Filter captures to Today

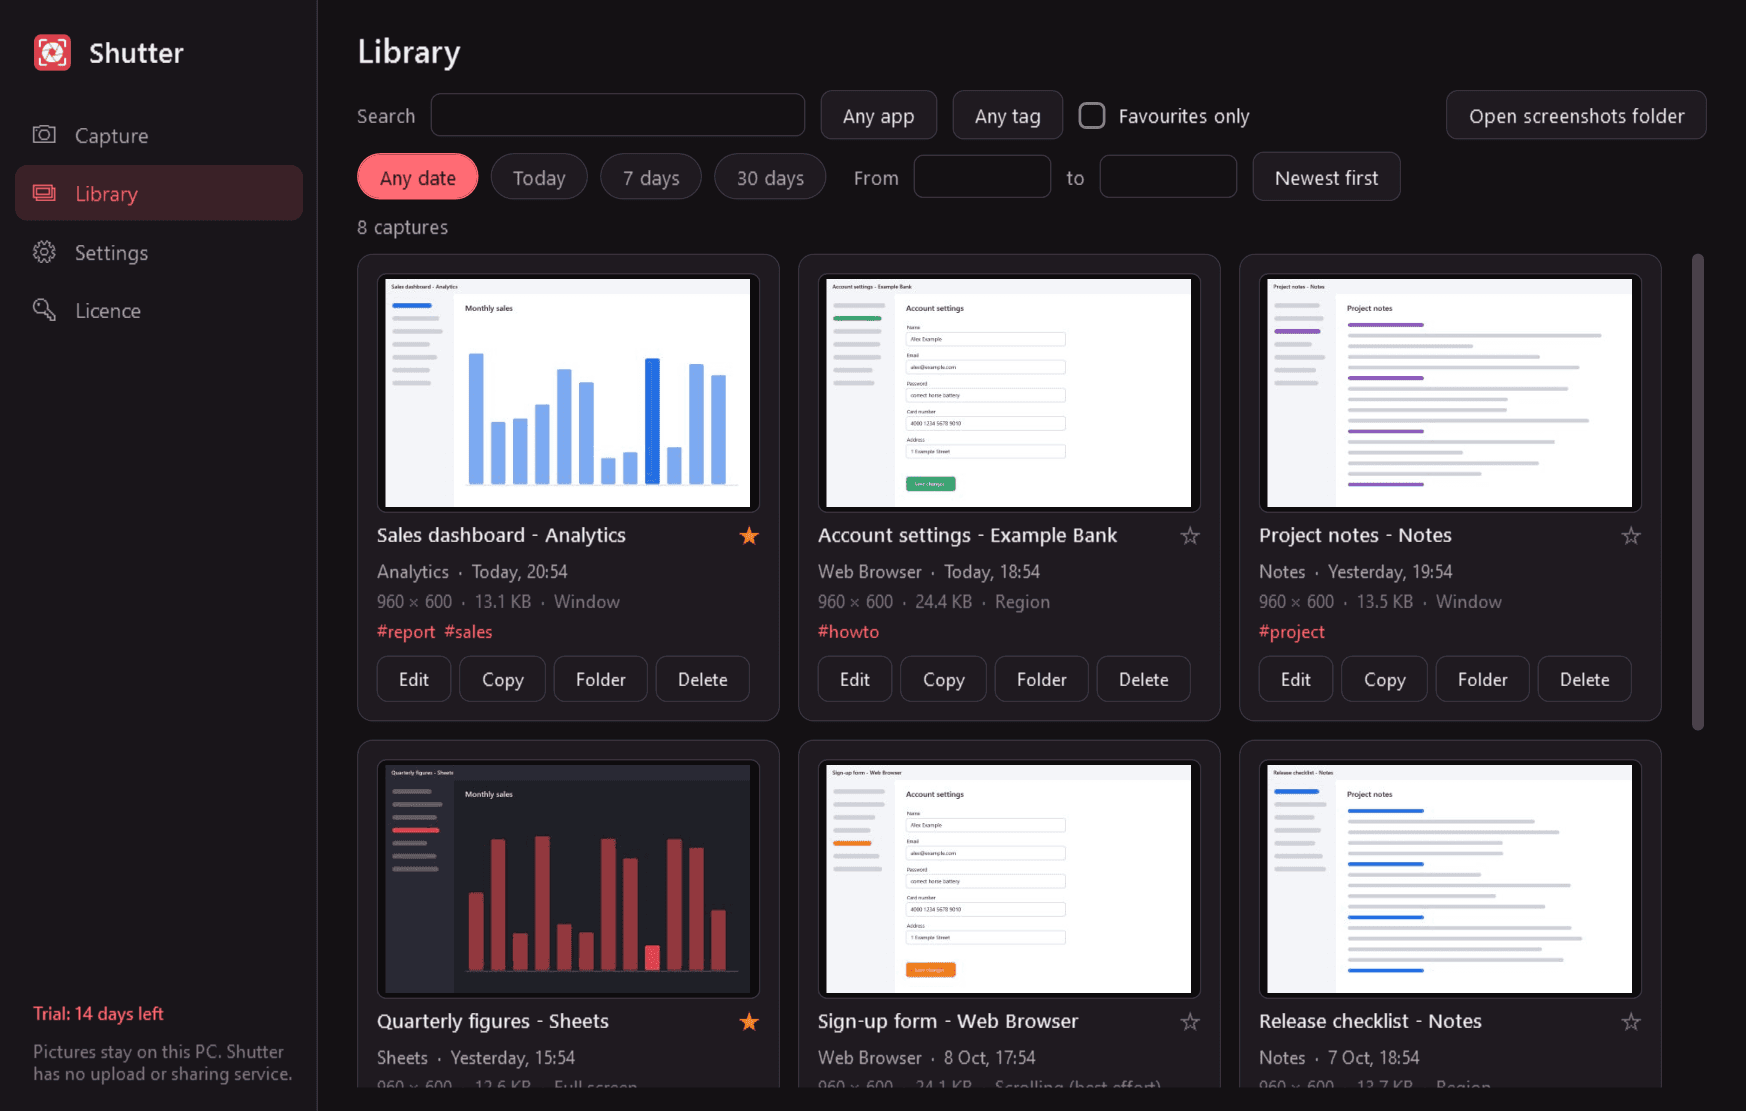click(x=539, y=177)
